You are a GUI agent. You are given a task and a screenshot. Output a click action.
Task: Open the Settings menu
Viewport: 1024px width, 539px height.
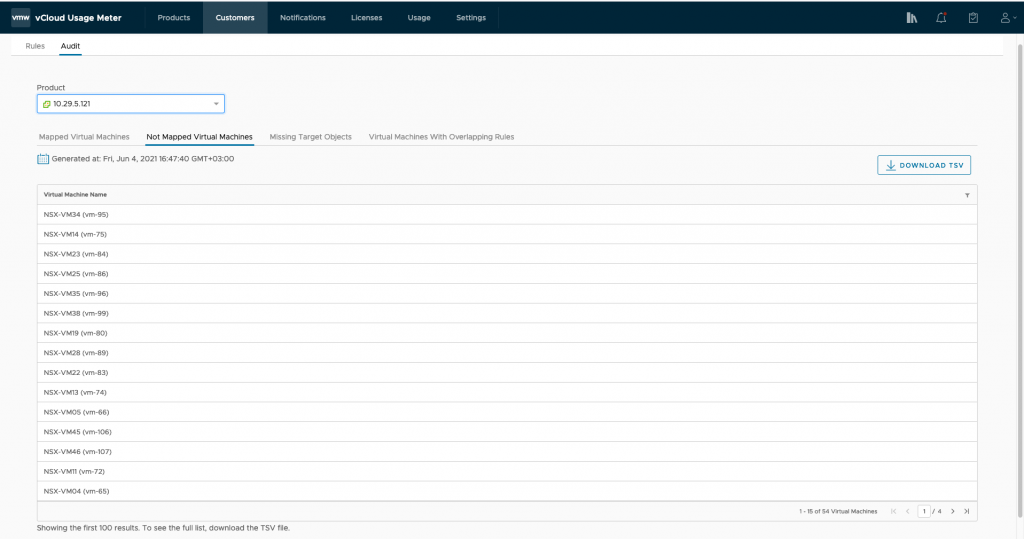[x=471, y=18]
